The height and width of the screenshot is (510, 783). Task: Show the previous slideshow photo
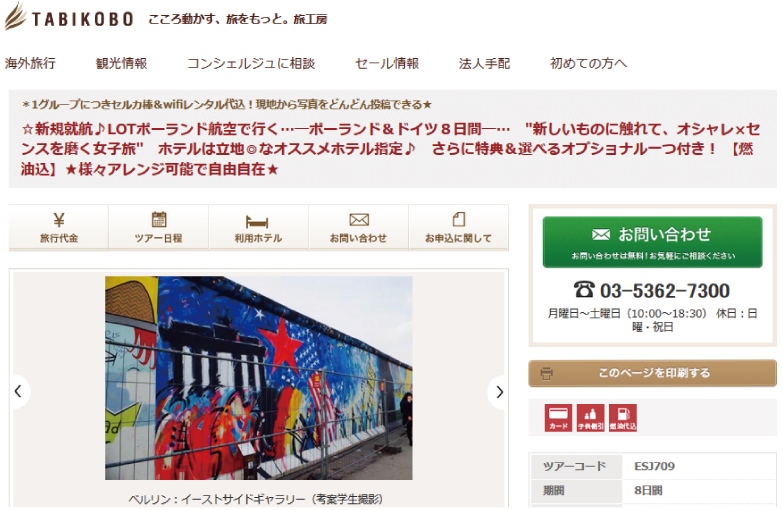tap(18, 392)
